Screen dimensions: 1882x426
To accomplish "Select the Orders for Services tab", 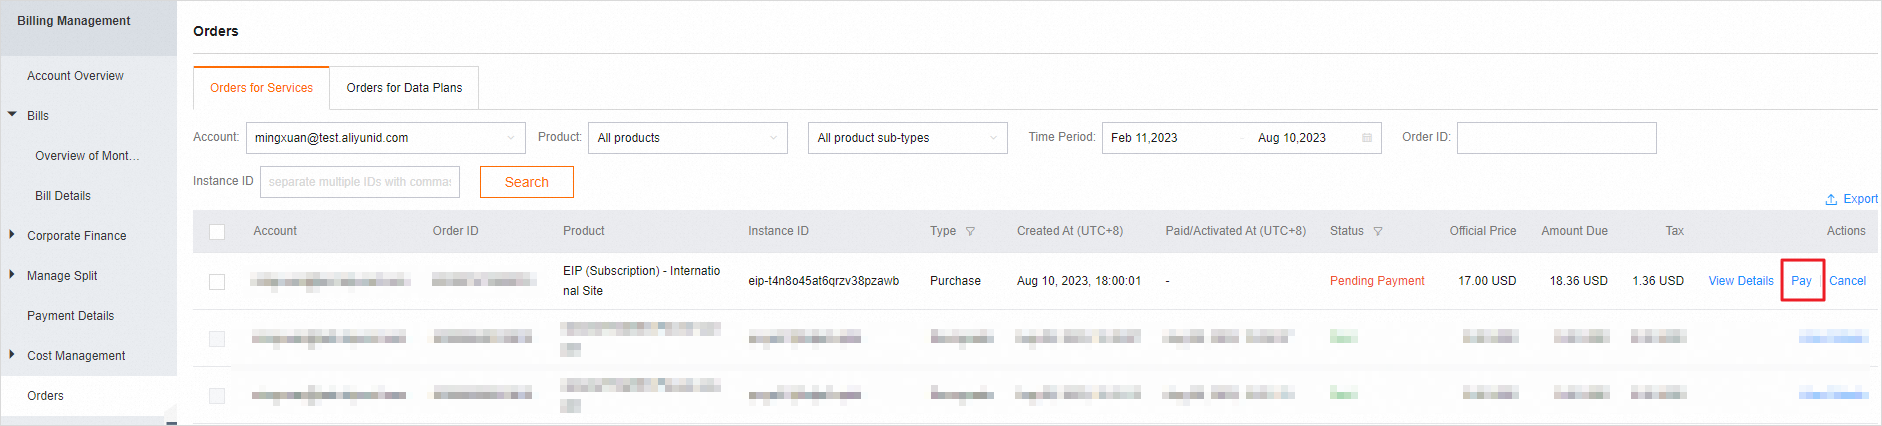I will coord(261,88).
